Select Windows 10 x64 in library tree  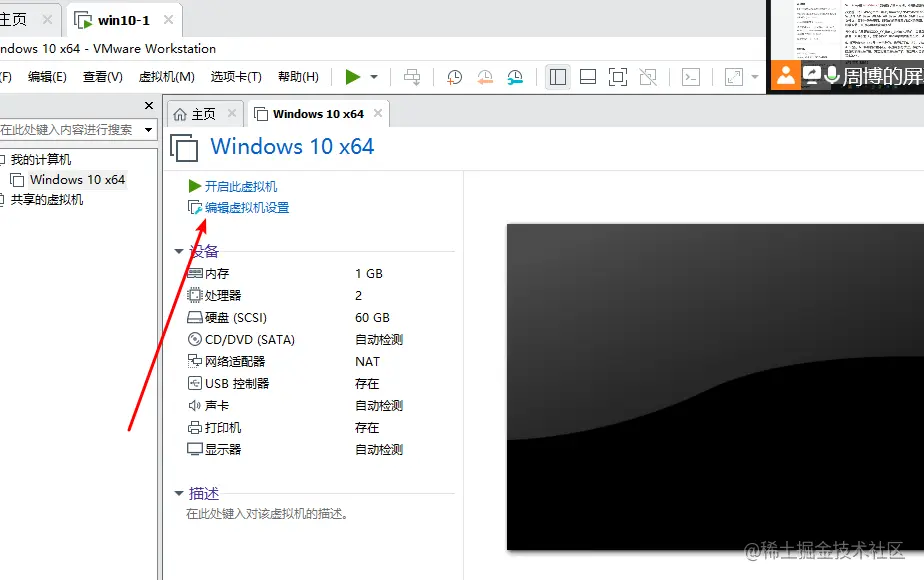point(77,180)
